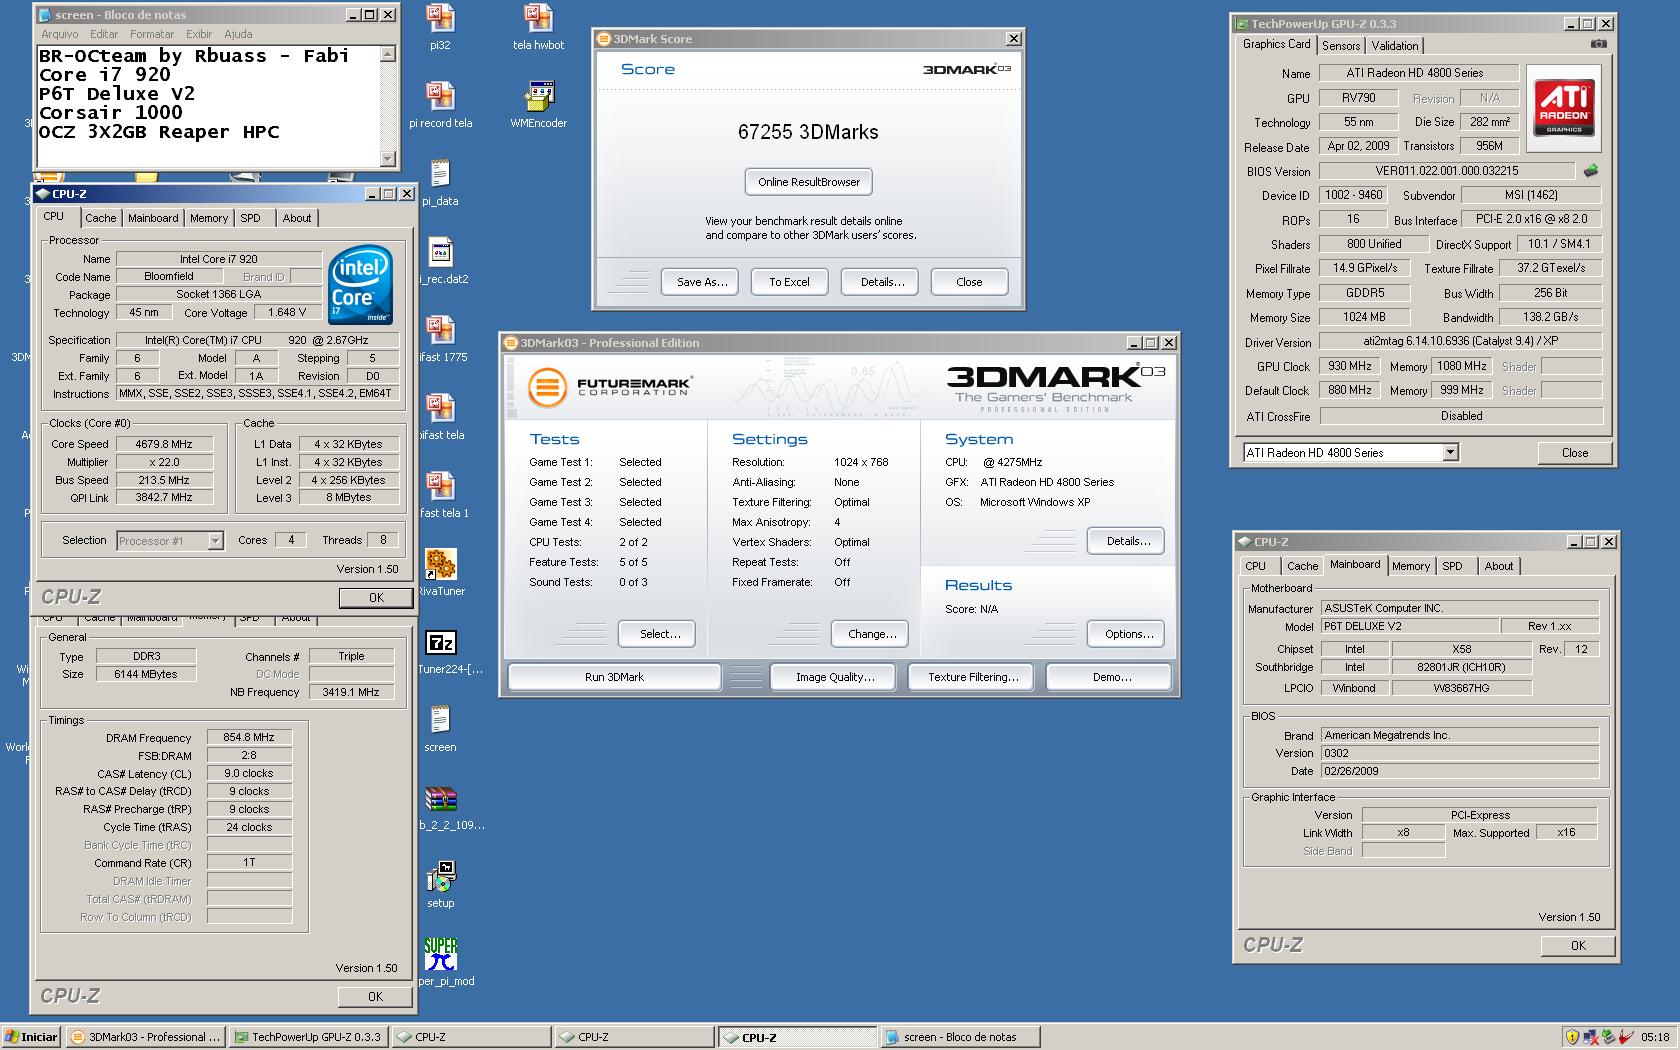1680x1050 pixels.
Task: Open the .dat file icon on the desktop
Action: (x=440, y=252)
